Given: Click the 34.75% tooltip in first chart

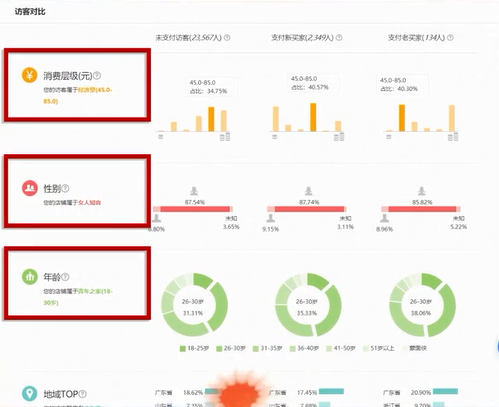Looking at the screenshot, I should (212, 87).
